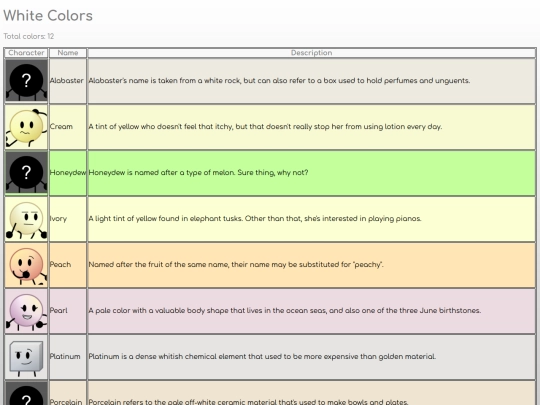Click the Pearl name text
The height and width of the screenshot is (405, 540).
click(59, 310)
